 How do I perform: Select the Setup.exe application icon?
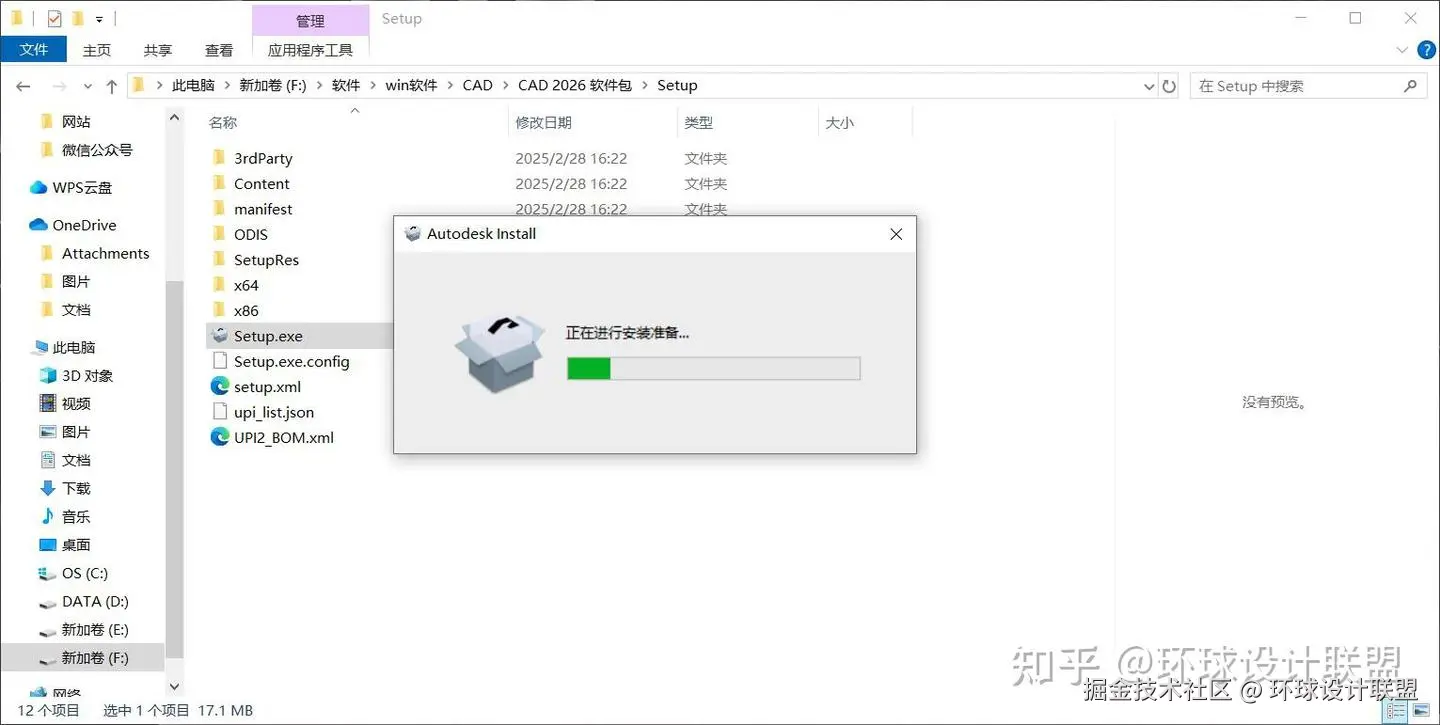click(x=220, y=336)
